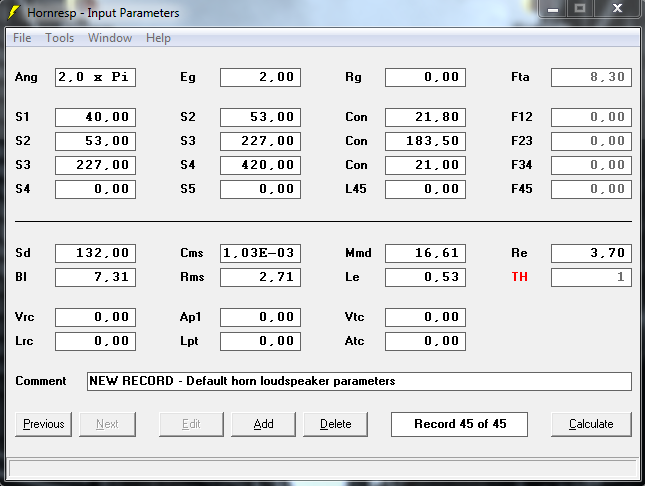Select the Ap1 input field

[260, 317]
